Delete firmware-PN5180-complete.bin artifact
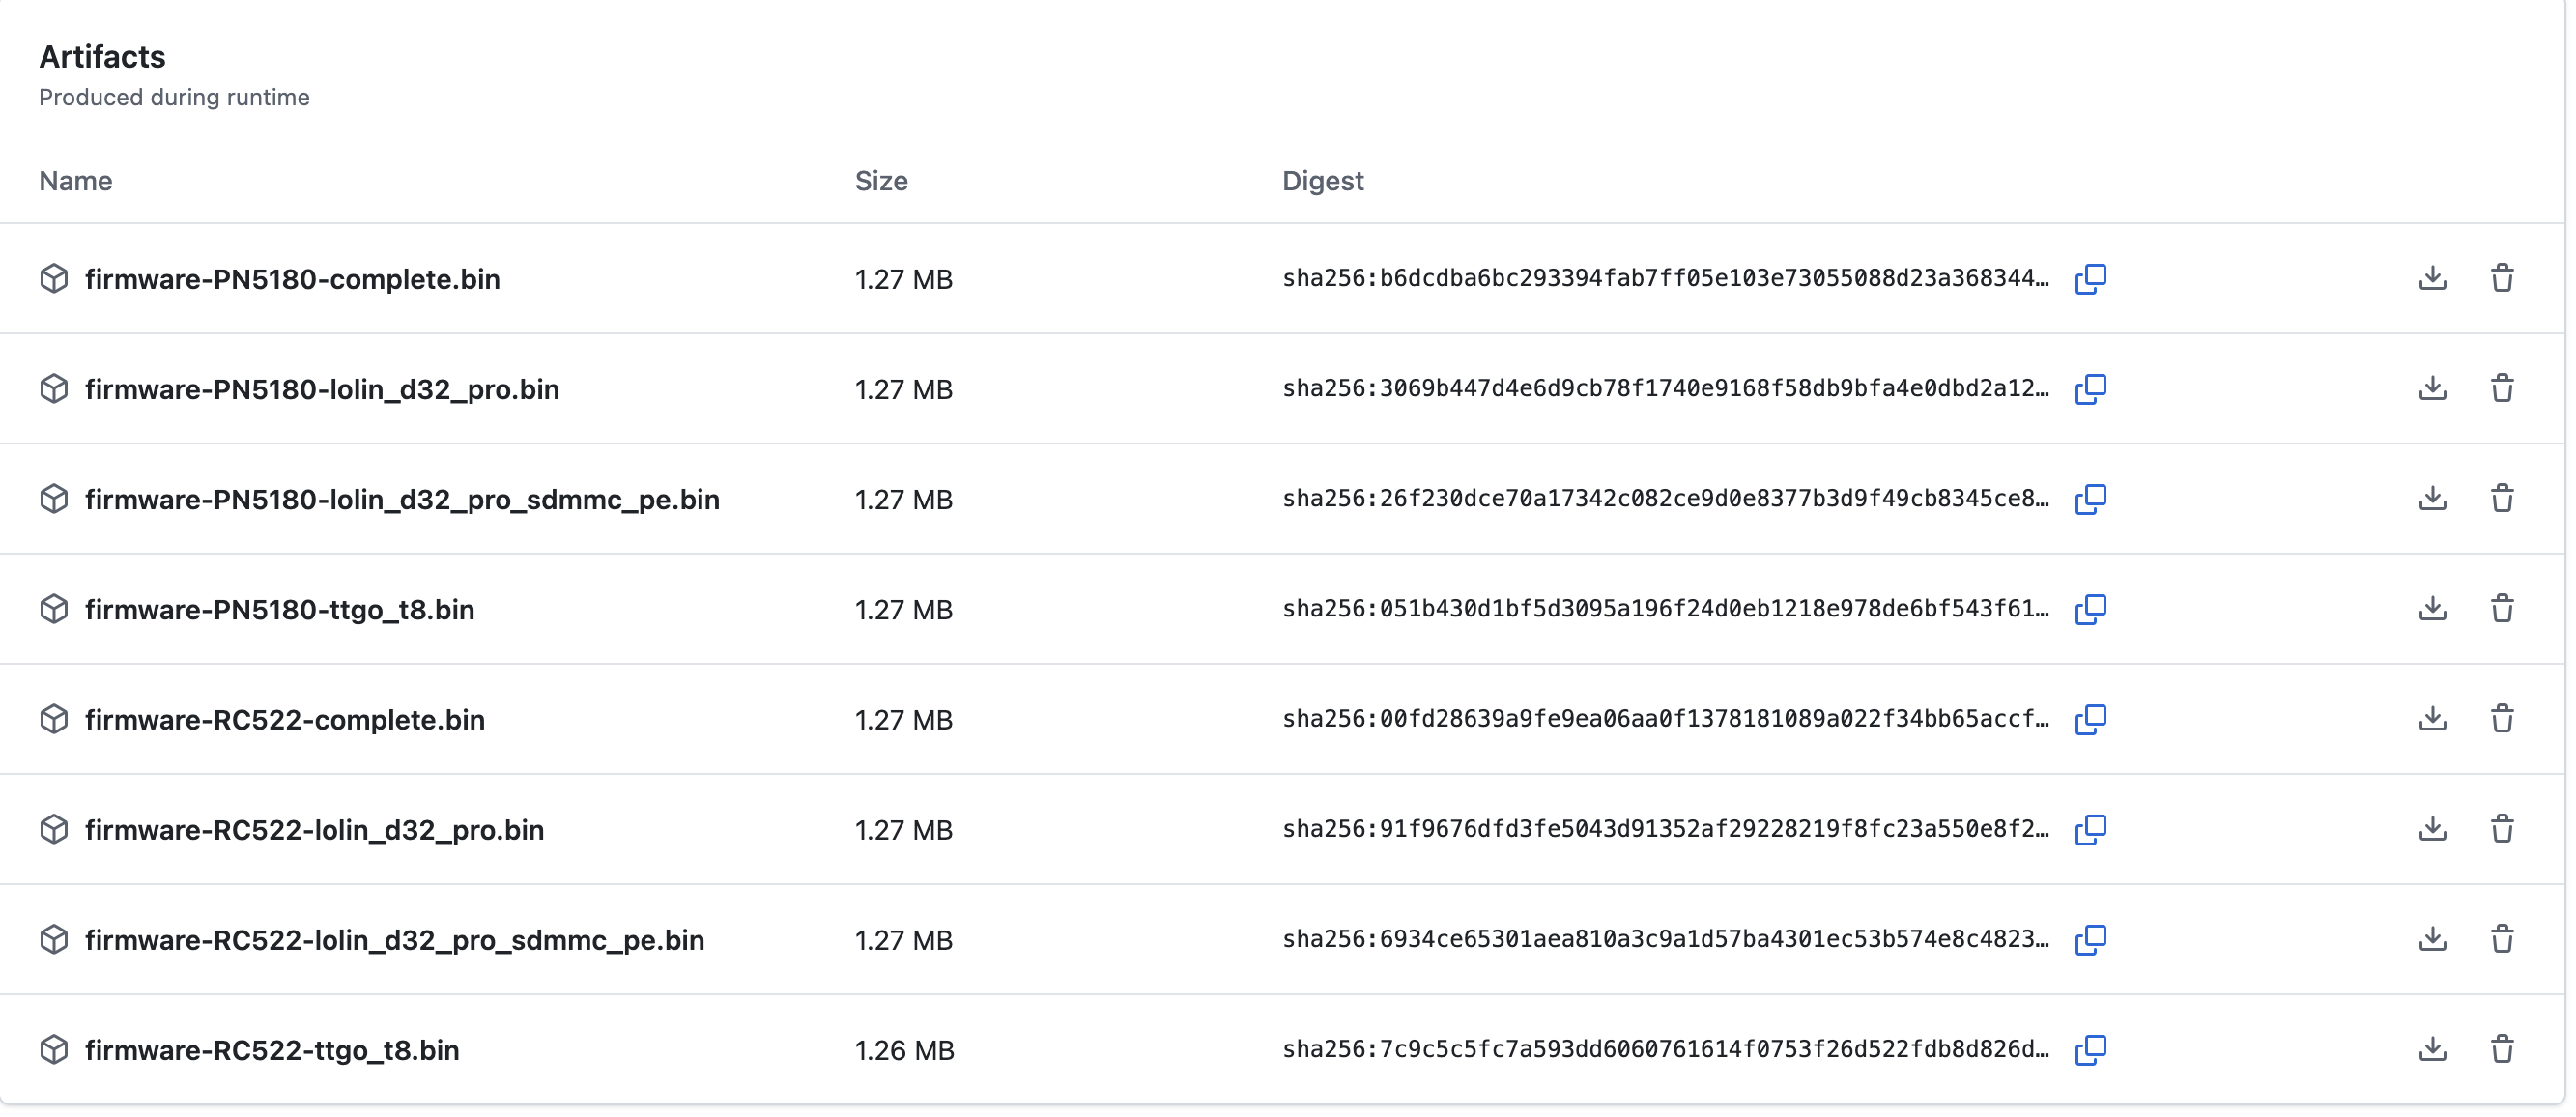The image size is (2576, 1117). [2502, 279]
